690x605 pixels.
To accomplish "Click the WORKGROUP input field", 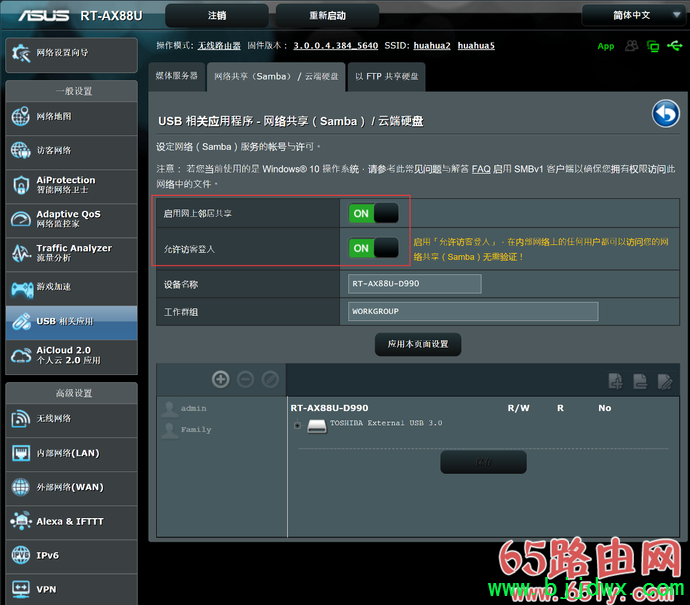I will pyautogui.click(x=473, y=311).
